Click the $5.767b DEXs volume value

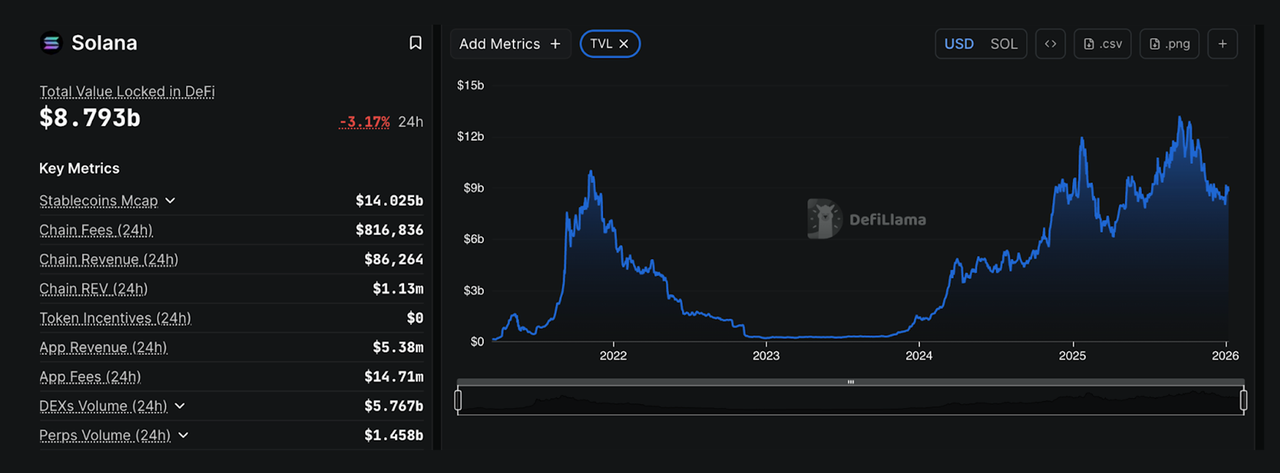(394, 406)
